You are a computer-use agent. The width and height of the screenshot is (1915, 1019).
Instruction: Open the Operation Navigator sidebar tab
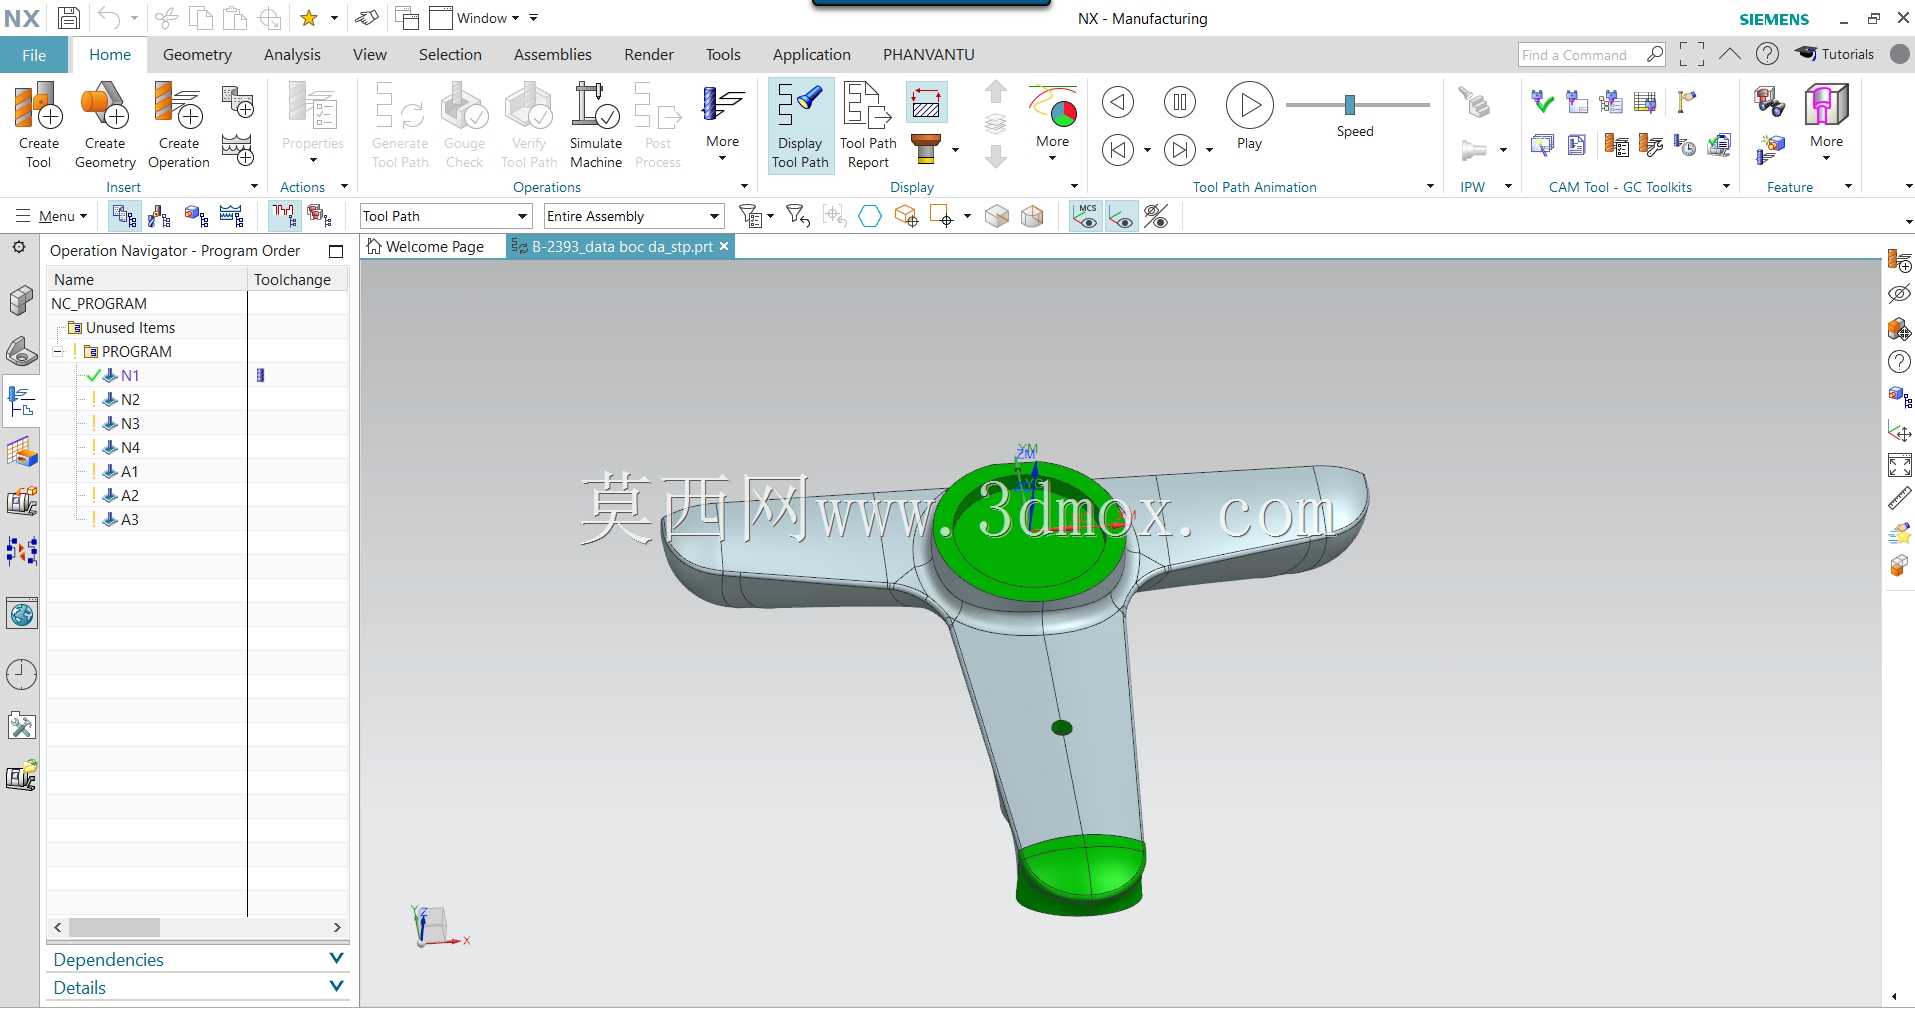click(21, 401)
